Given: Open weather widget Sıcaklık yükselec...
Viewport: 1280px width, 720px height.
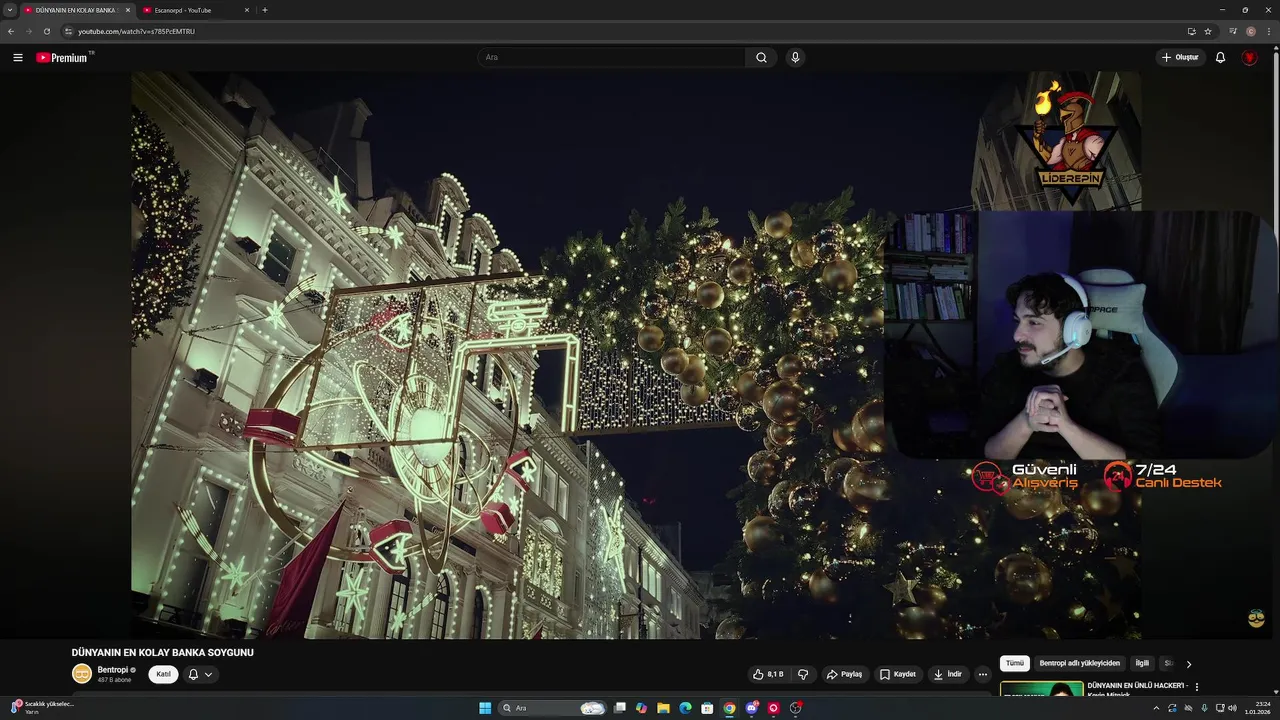Looking at the screenshot, I should [x=42, y=707].
